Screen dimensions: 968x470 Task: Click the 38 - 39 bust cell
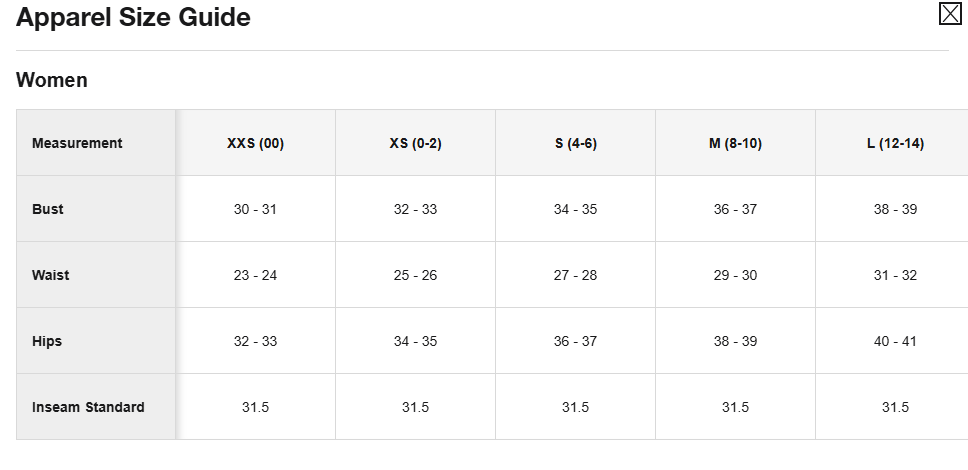(x=895, y=209)
